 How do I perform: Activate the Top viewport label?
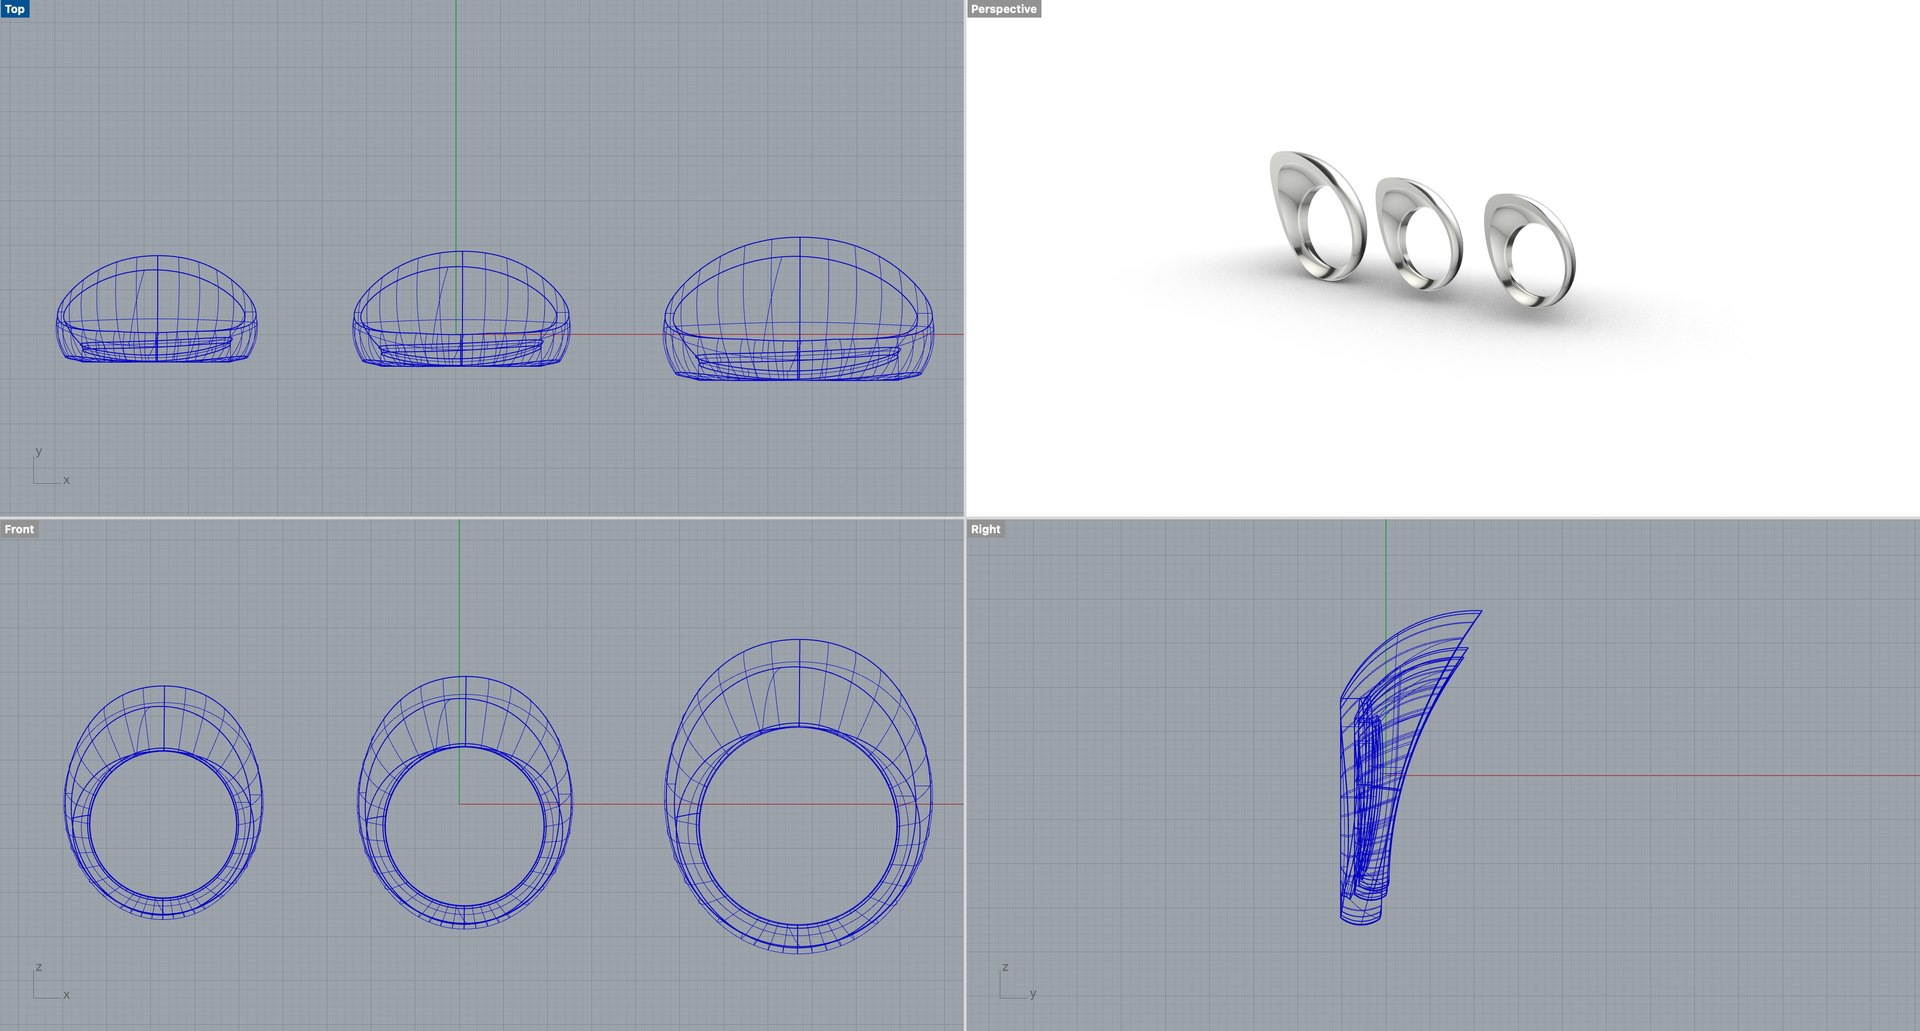click(x=15, y=9)
